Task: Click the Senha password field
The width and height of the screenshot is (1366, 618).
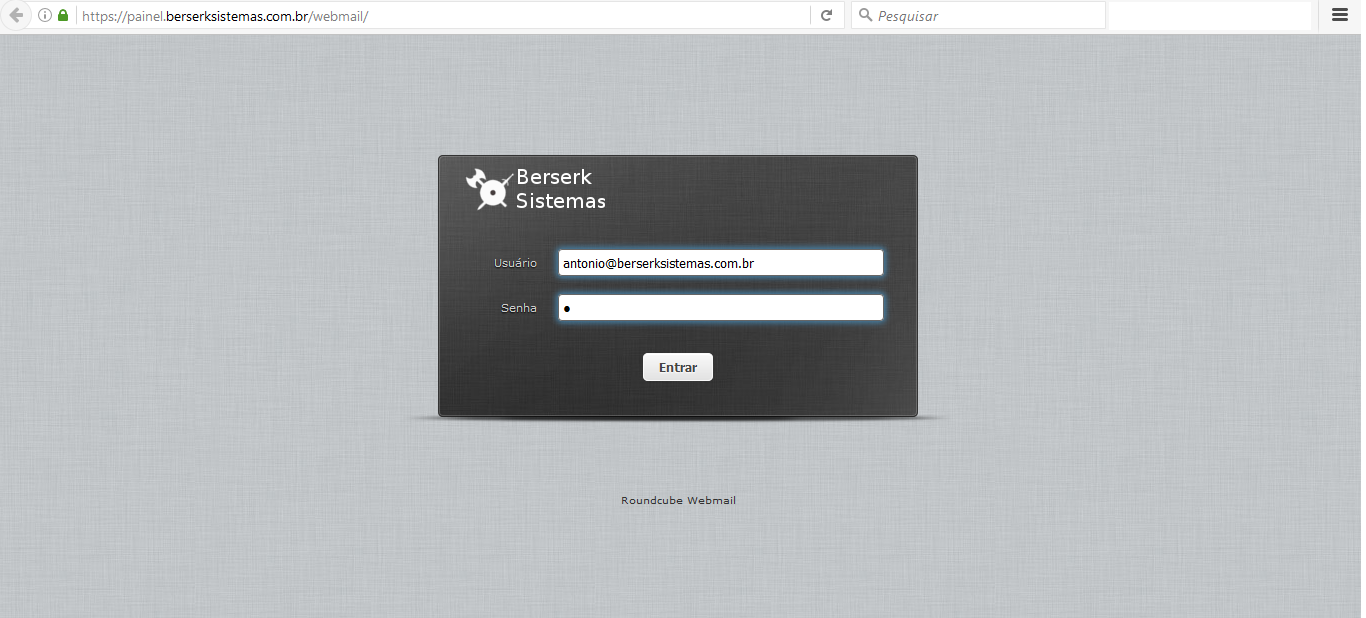Action: 721,308
